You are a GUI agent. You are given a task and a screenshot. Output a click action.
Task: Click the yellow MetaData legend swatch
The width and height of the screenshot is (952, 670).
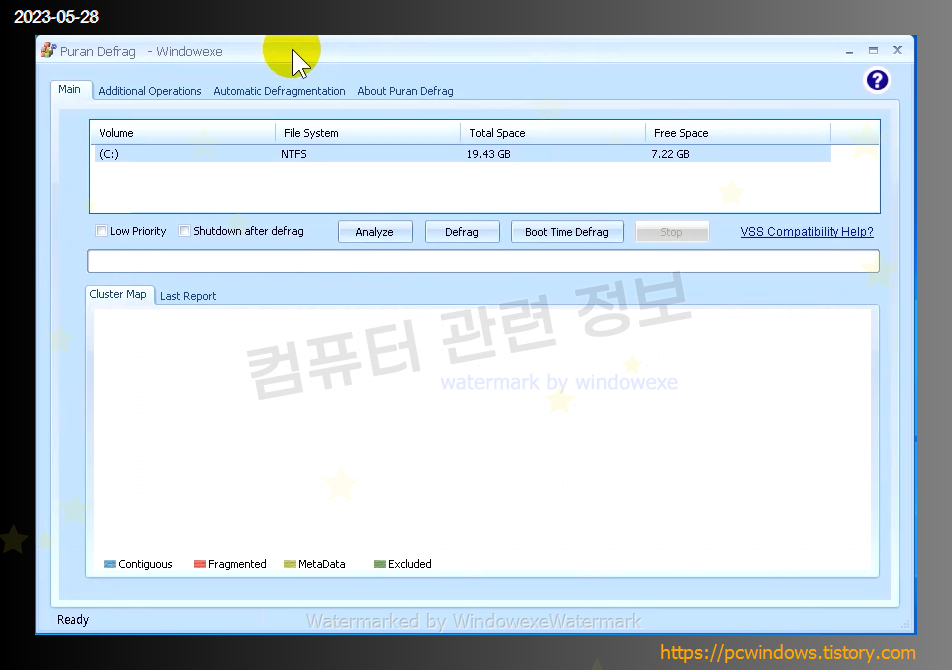(x=290, y=564)
